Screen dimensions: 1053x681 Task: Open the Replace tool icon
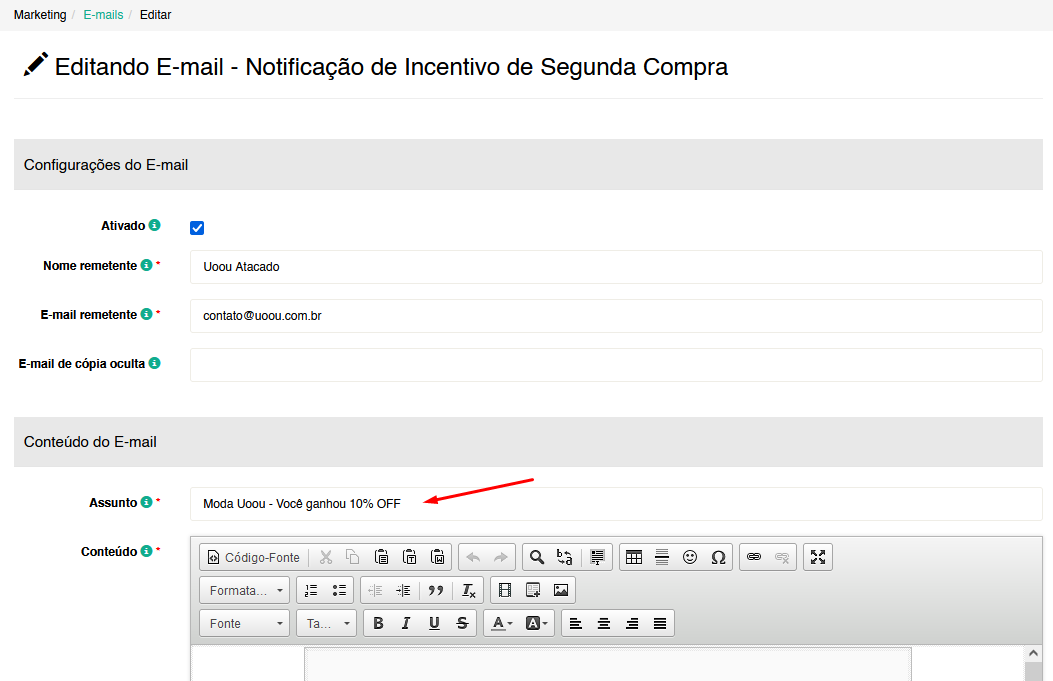click(x=565, y=557)
